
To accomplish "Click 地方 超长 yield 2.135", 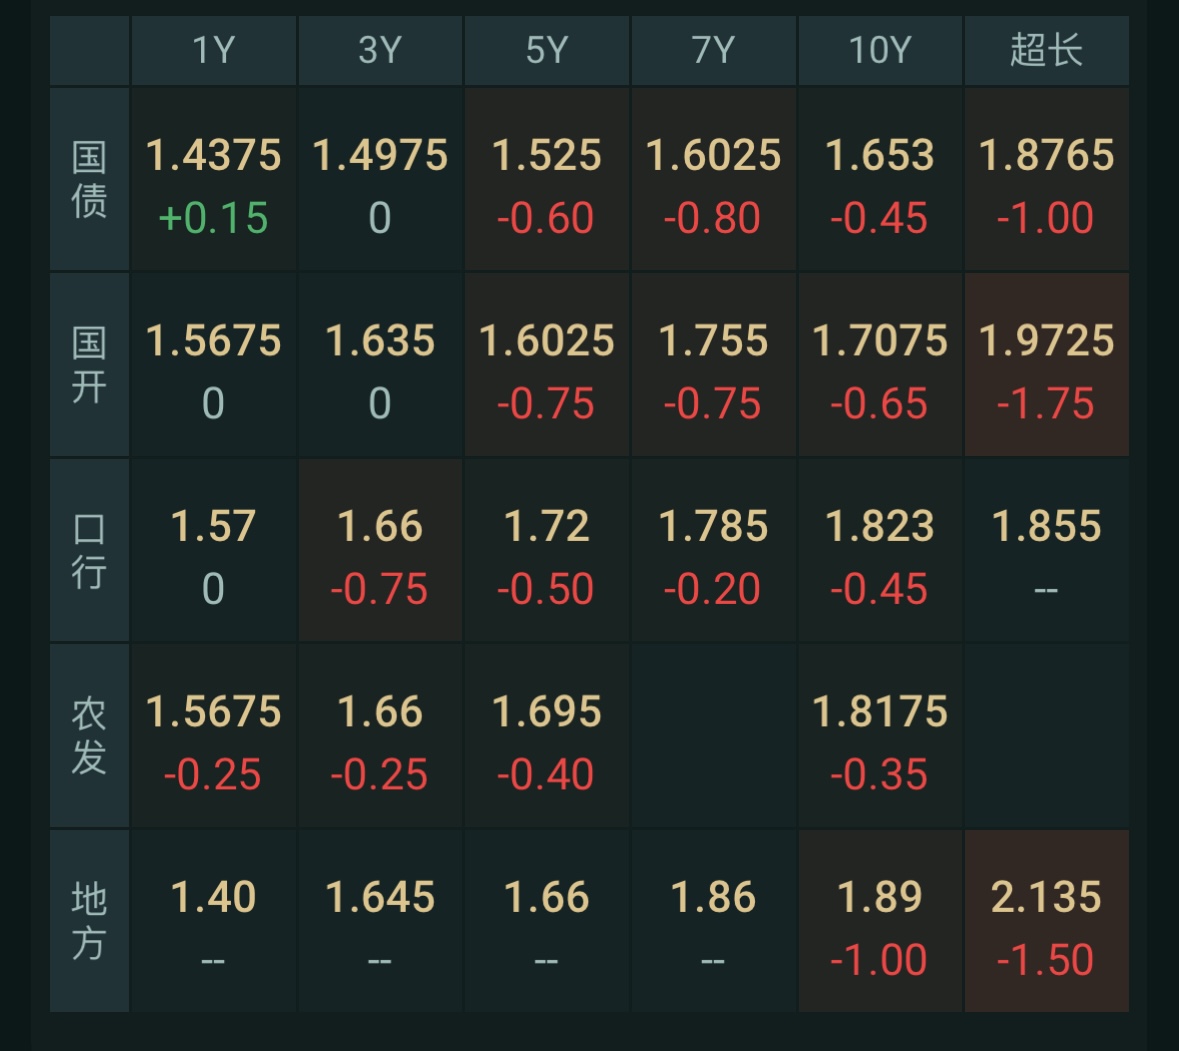I will [1046, 921].
